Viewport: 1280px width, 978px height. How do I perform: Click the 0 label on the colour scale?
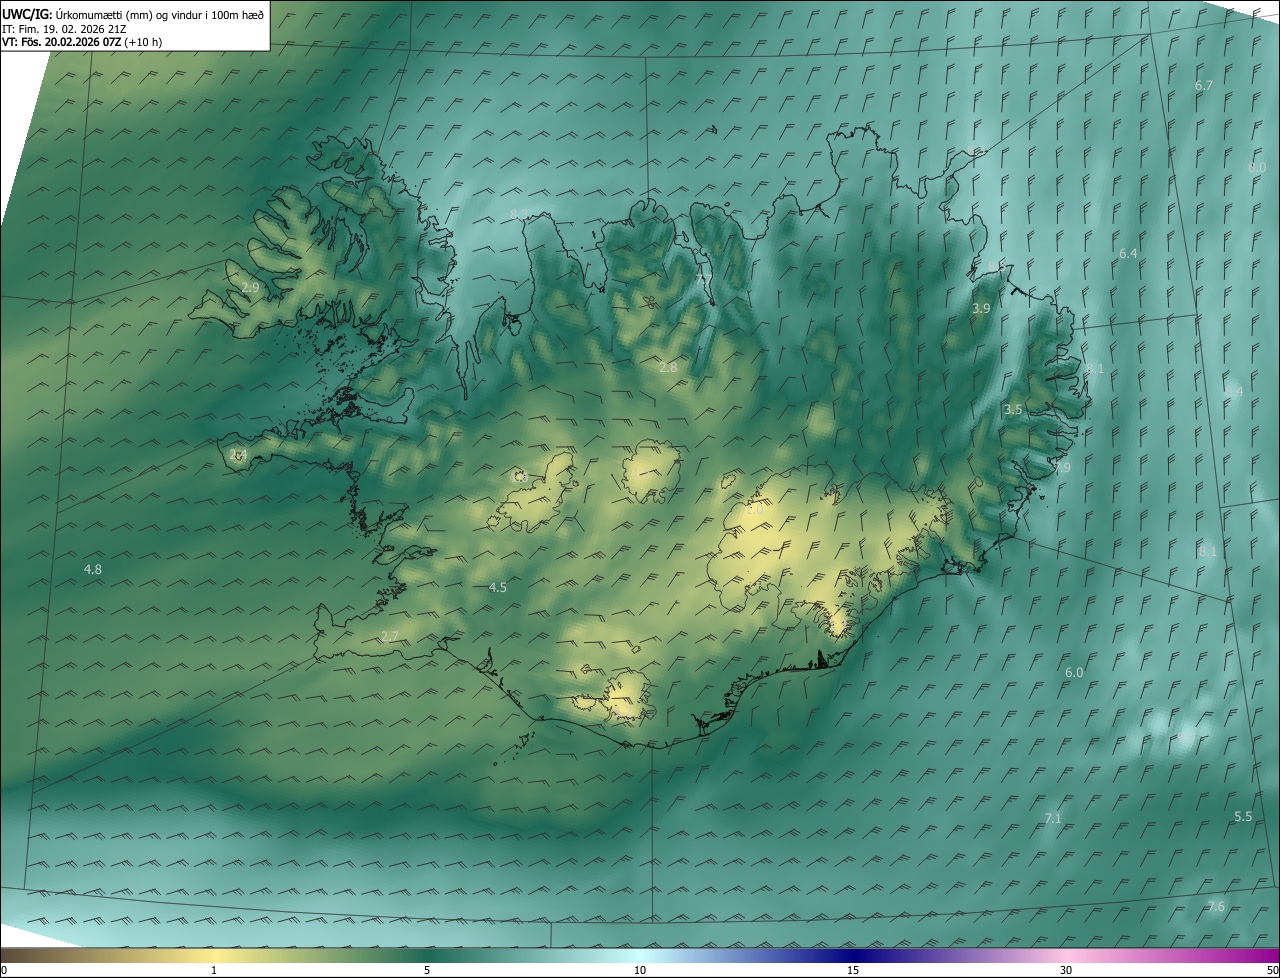(x=4, y=970)
